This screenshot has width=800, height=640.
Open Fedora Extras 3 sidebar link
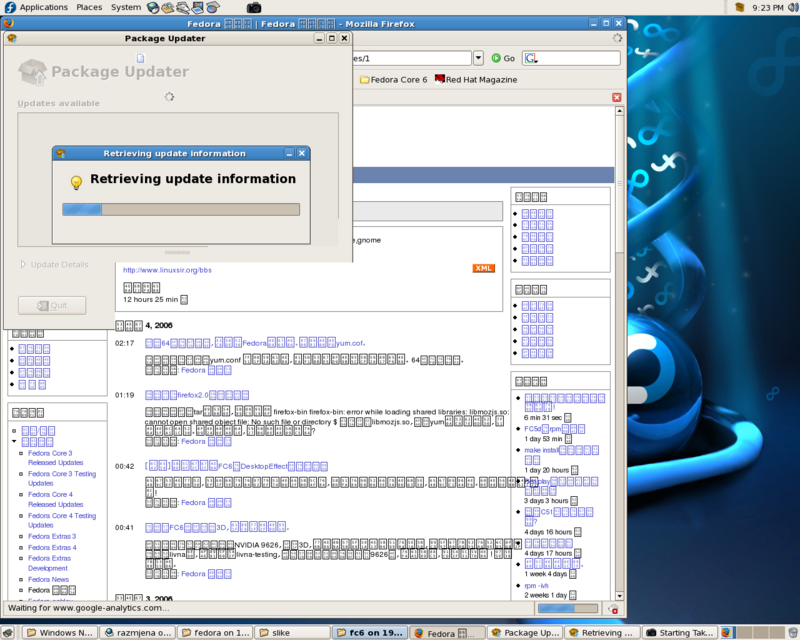click(x=52, y=536)
